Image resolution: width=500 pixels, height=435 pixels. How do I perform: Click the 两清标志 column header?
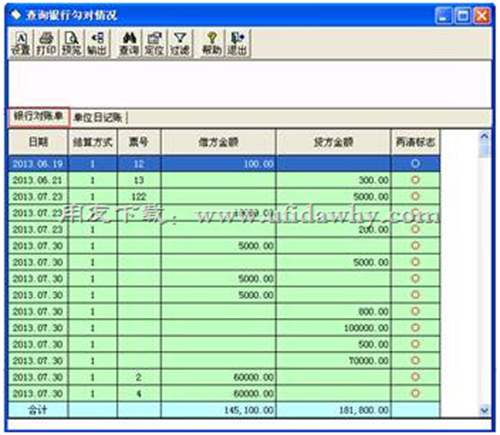(x=415, y=142)
